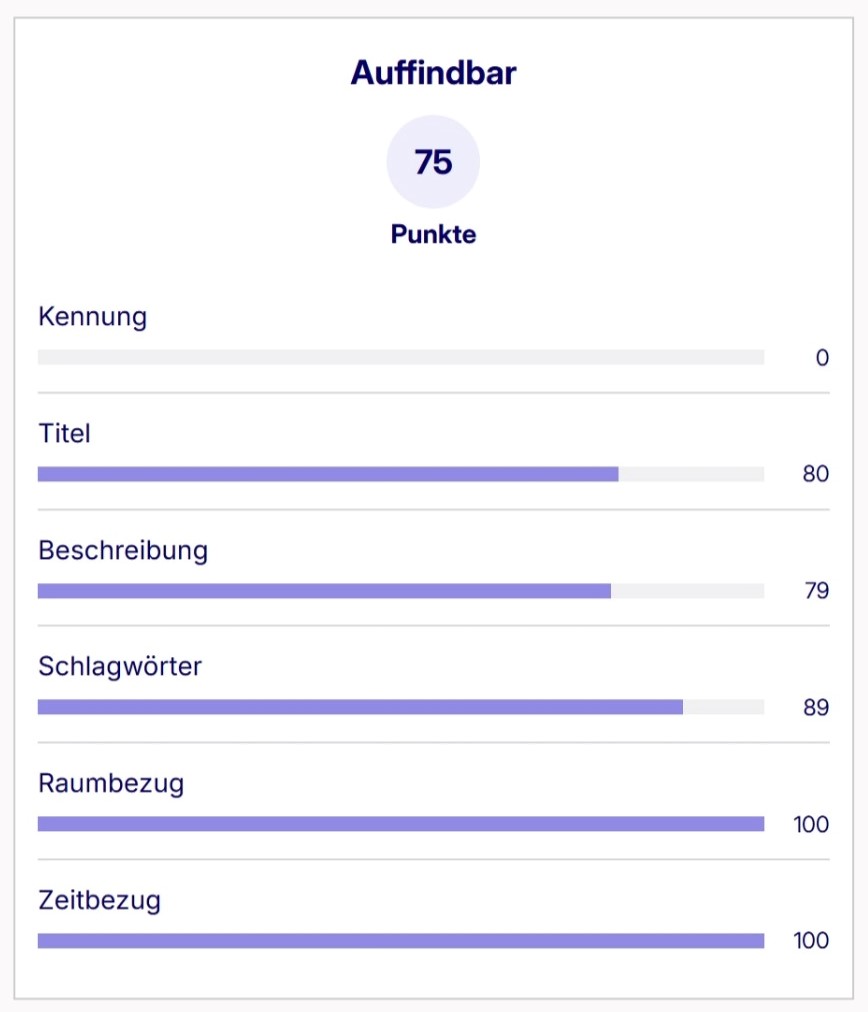Click the Schlagwörter score value 89
This screenshot has height=1012, width=868.
coord(815,708)
